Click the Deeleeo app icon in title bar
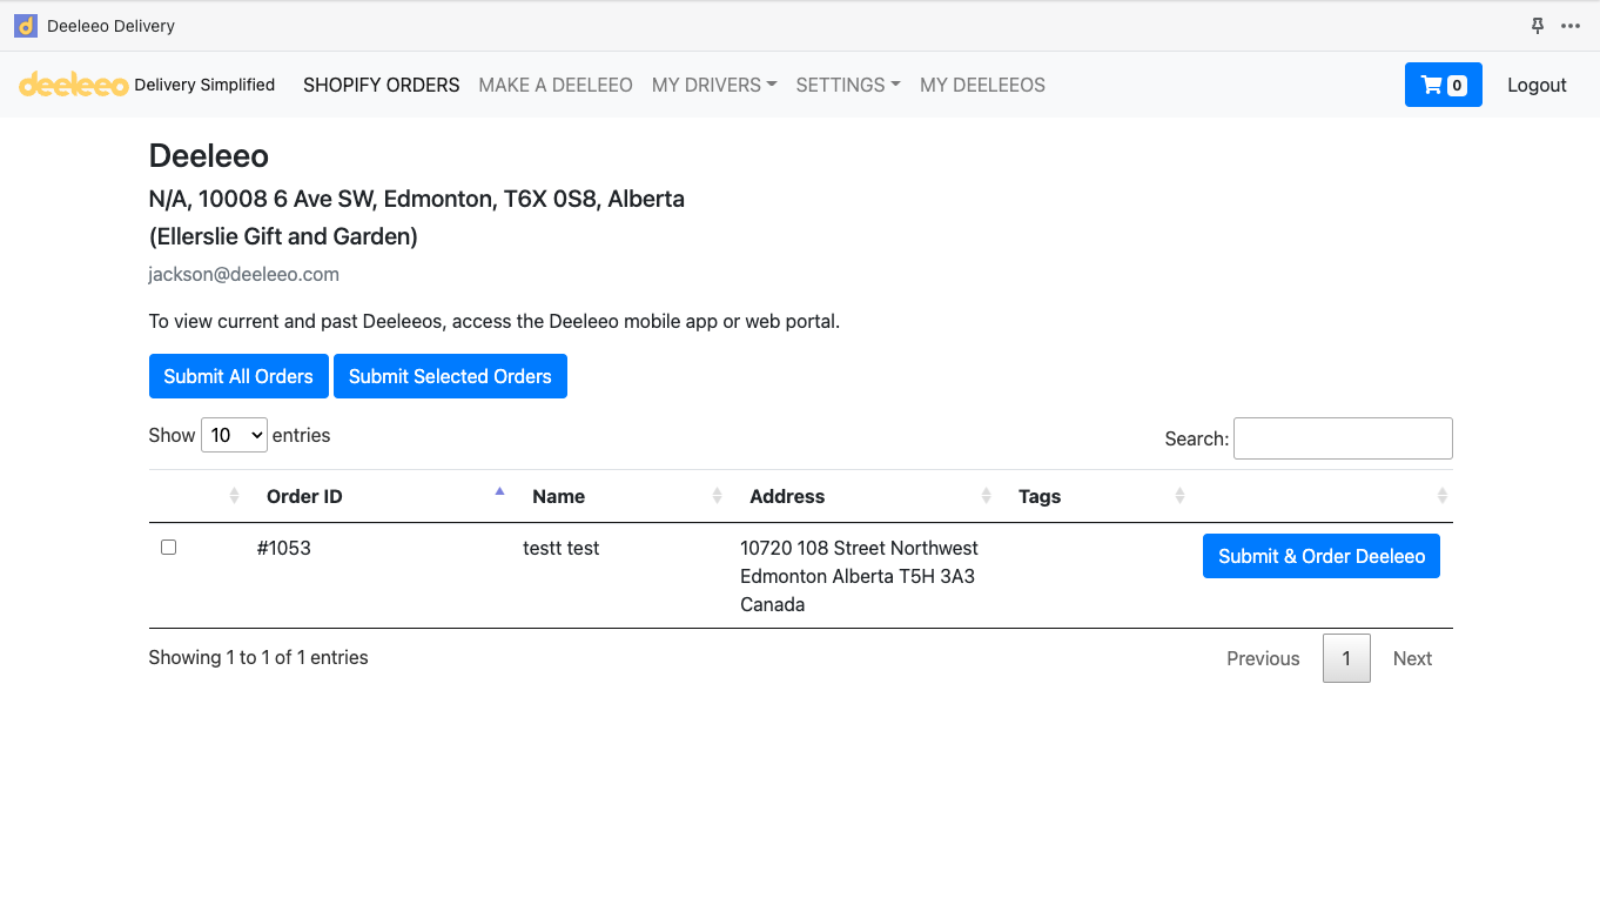 click(x=25, y=26)
